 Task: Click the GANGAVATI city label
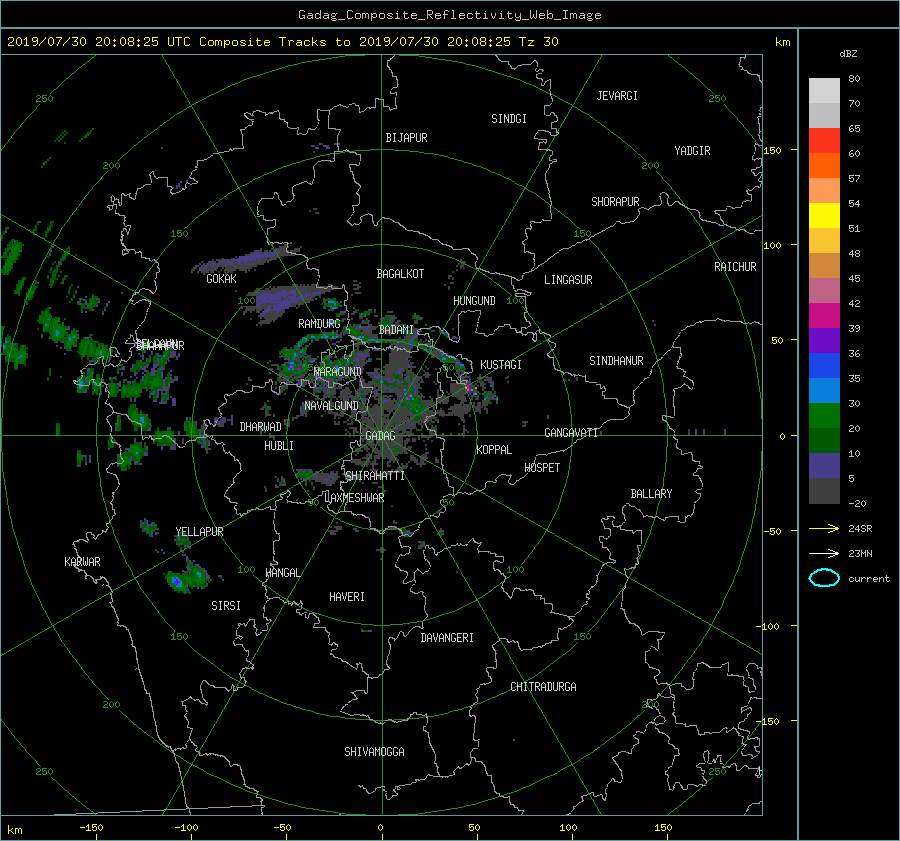point(571,433)
